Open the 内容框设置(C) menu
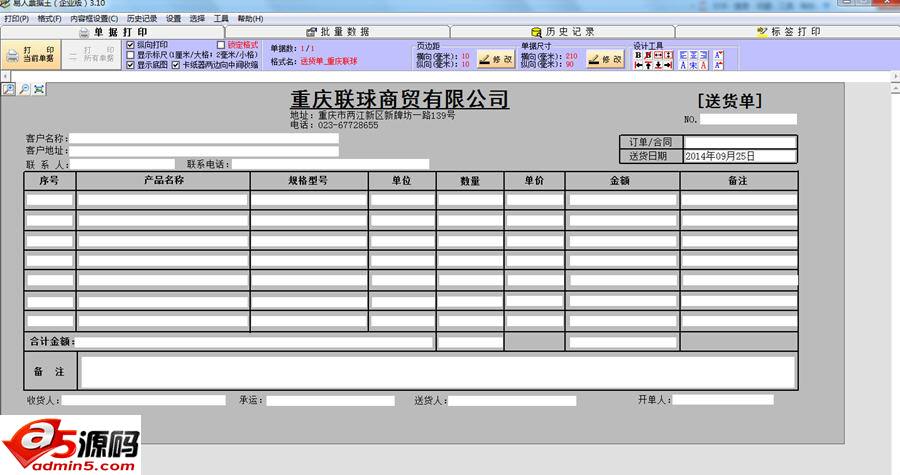900x475 pixels. click(94, 19)
